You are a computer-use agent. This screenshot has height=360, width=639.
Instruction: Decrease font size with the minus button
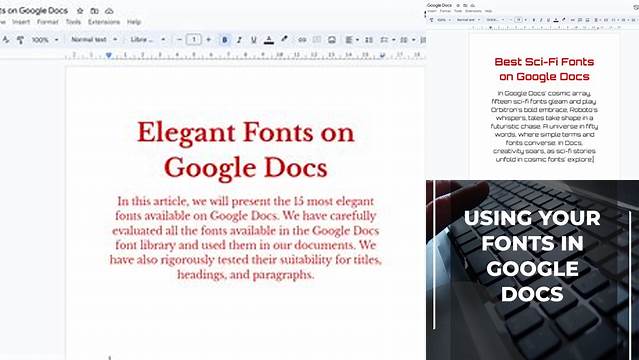pos(179,40)
